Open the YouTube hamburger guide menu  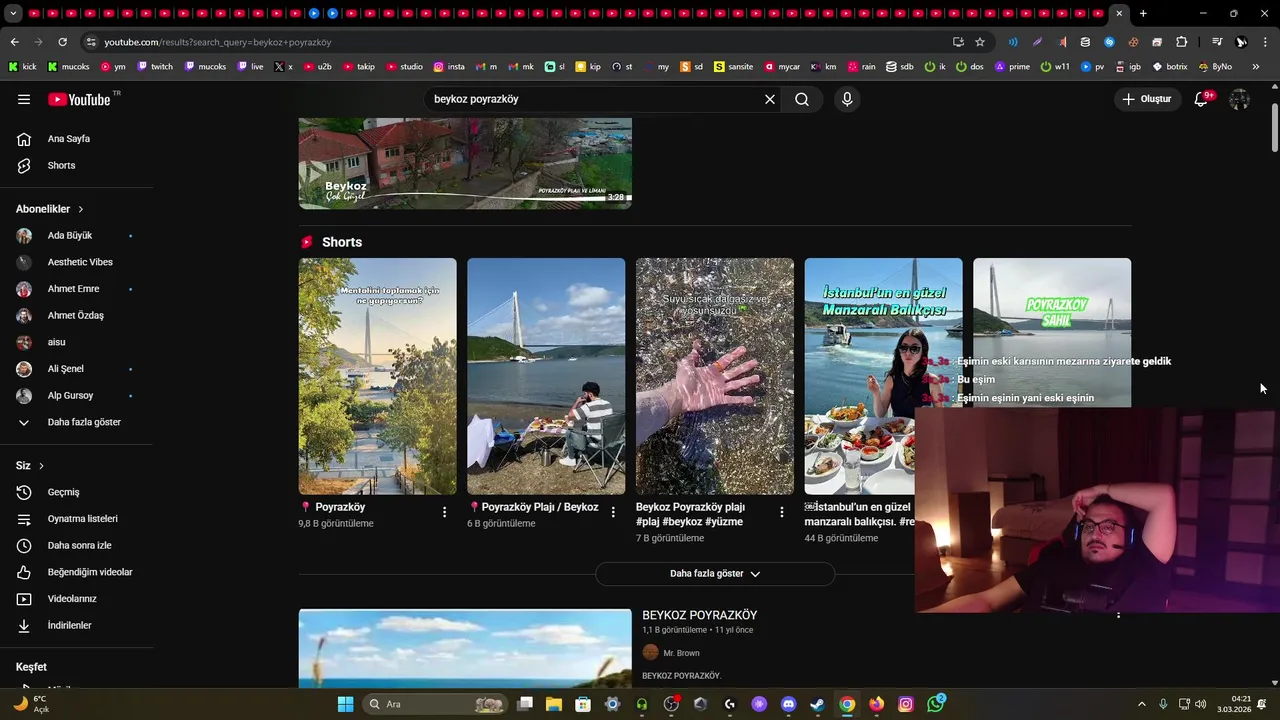pyautogui.click(x=24, y=99)
